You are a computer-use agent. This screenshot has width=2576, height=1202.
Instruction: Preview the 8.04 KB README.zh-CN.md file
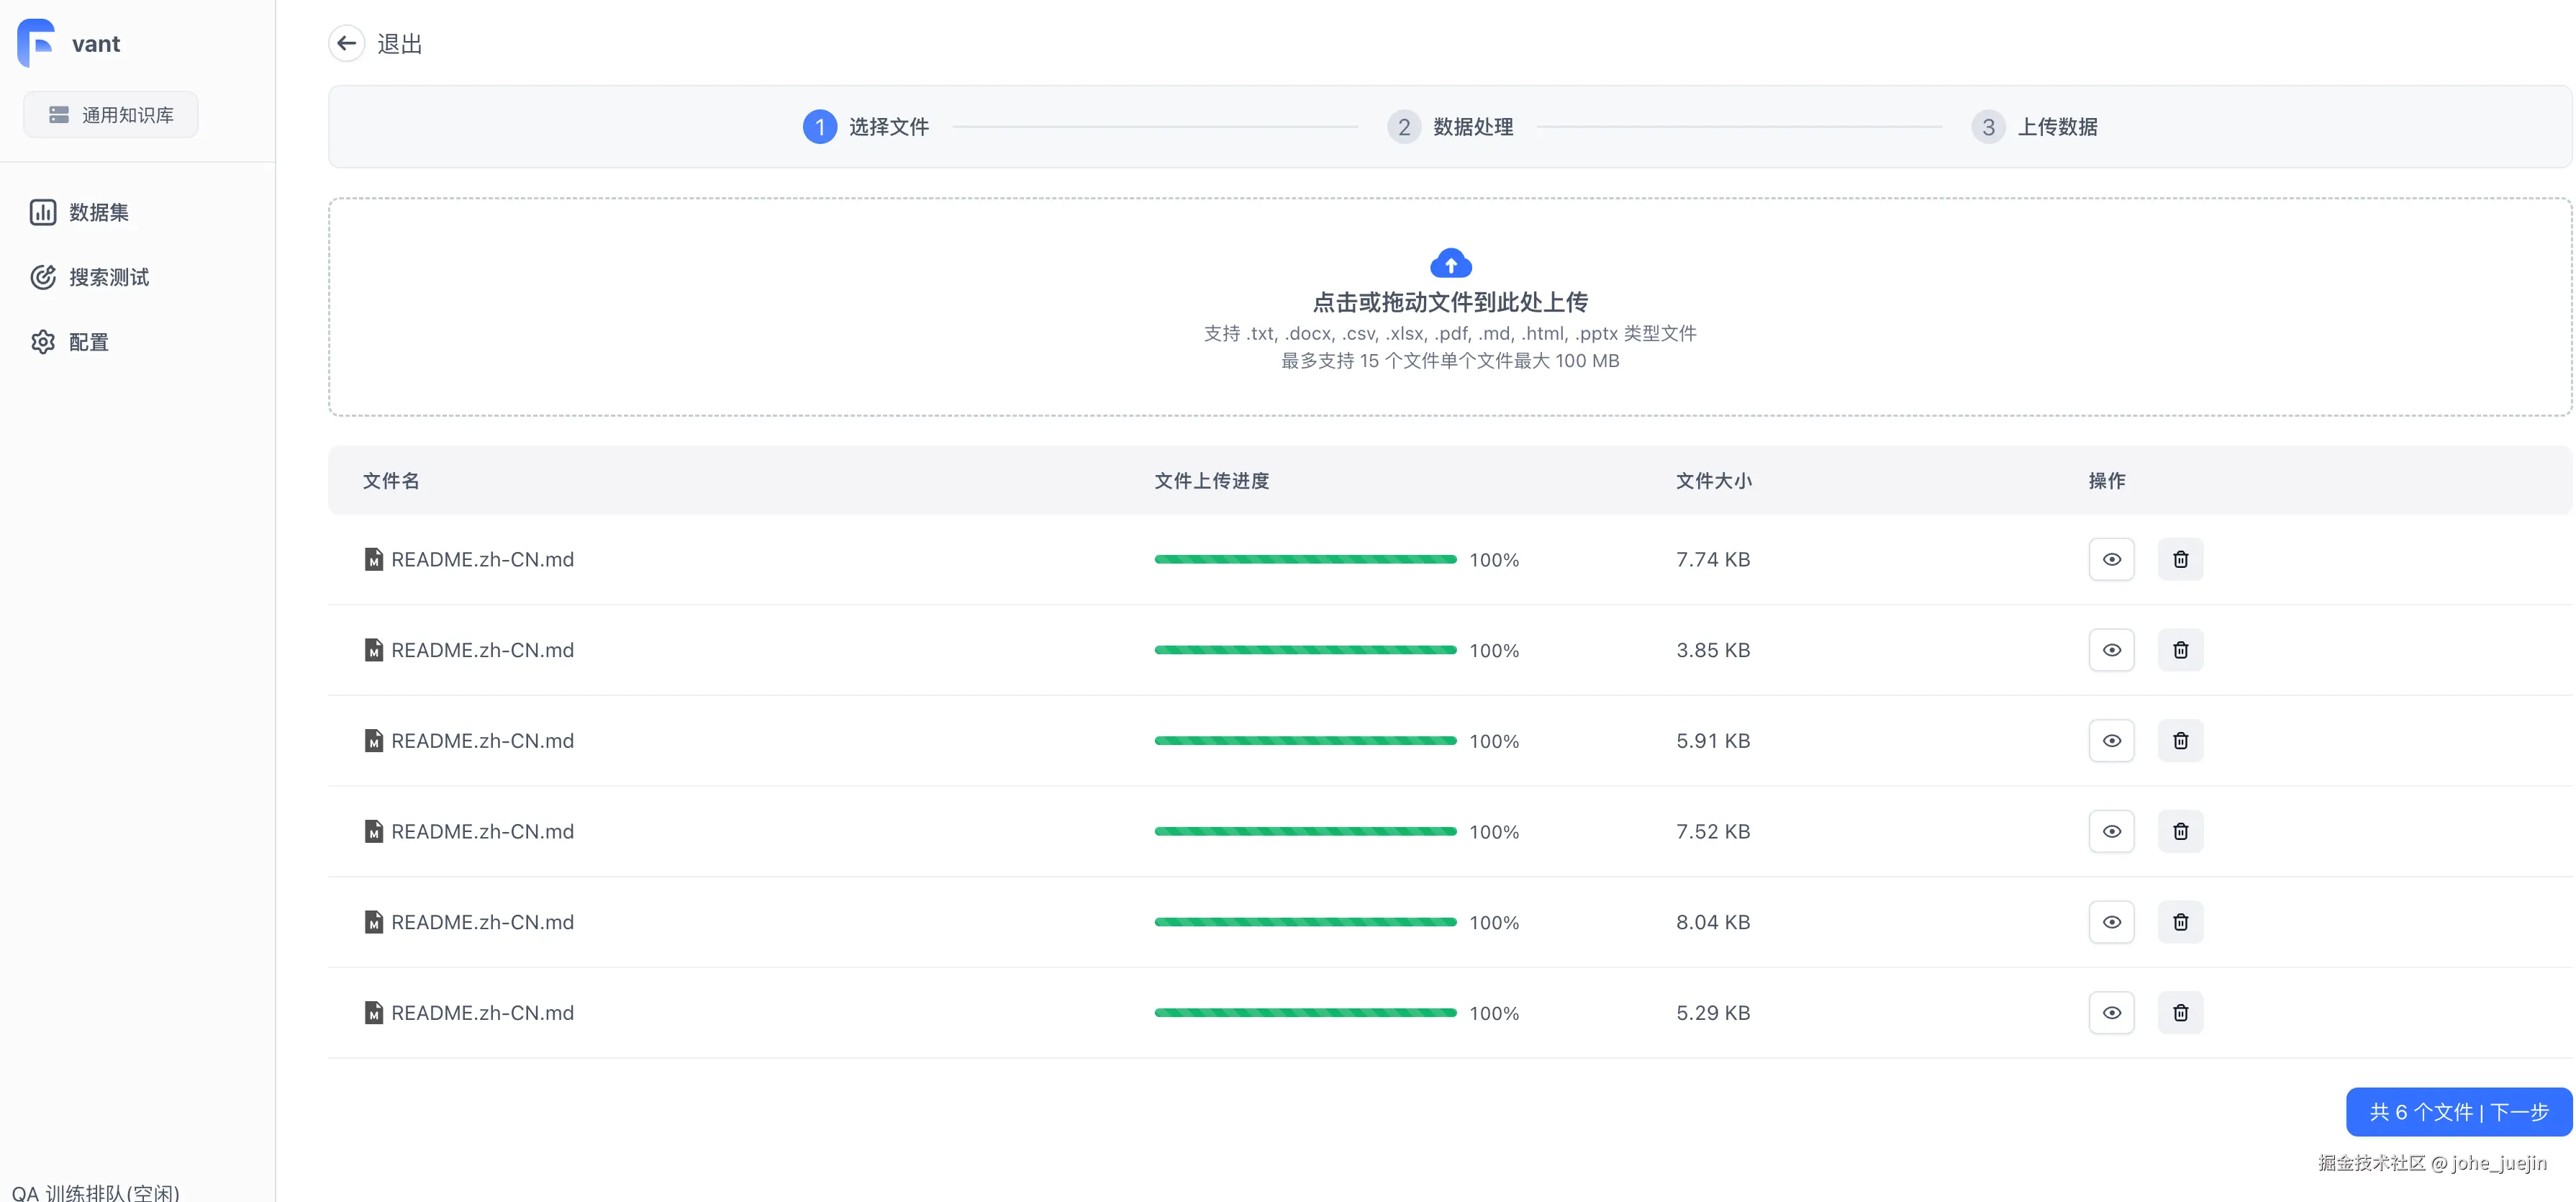2111,921
